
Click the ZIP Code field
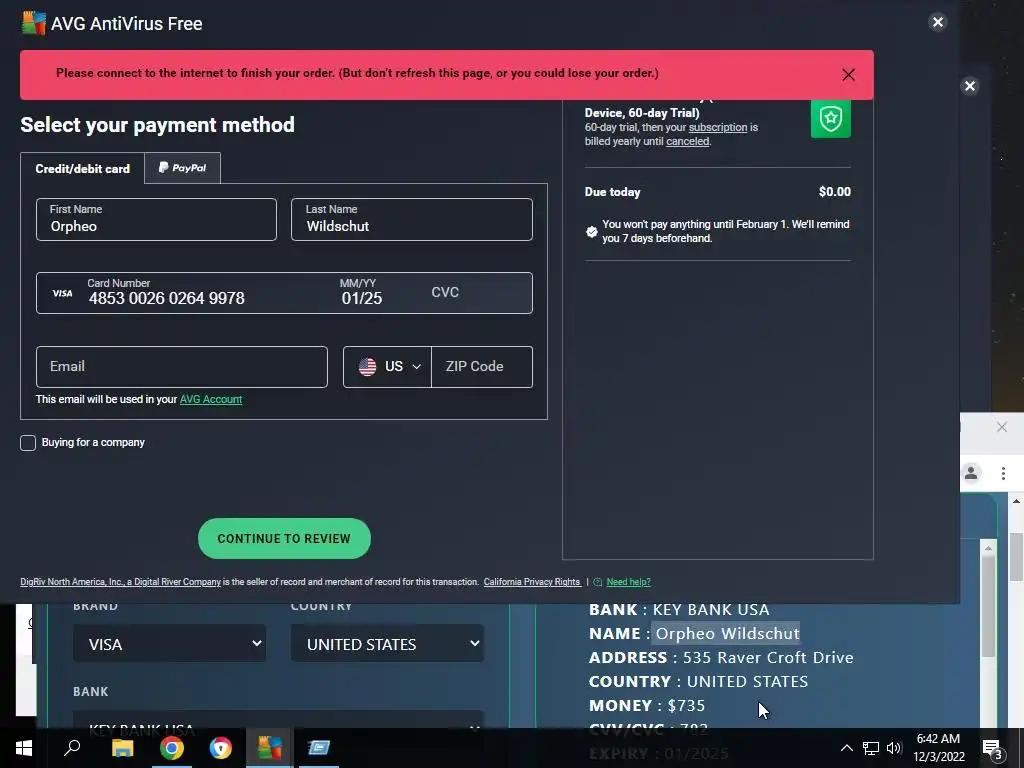482,367
